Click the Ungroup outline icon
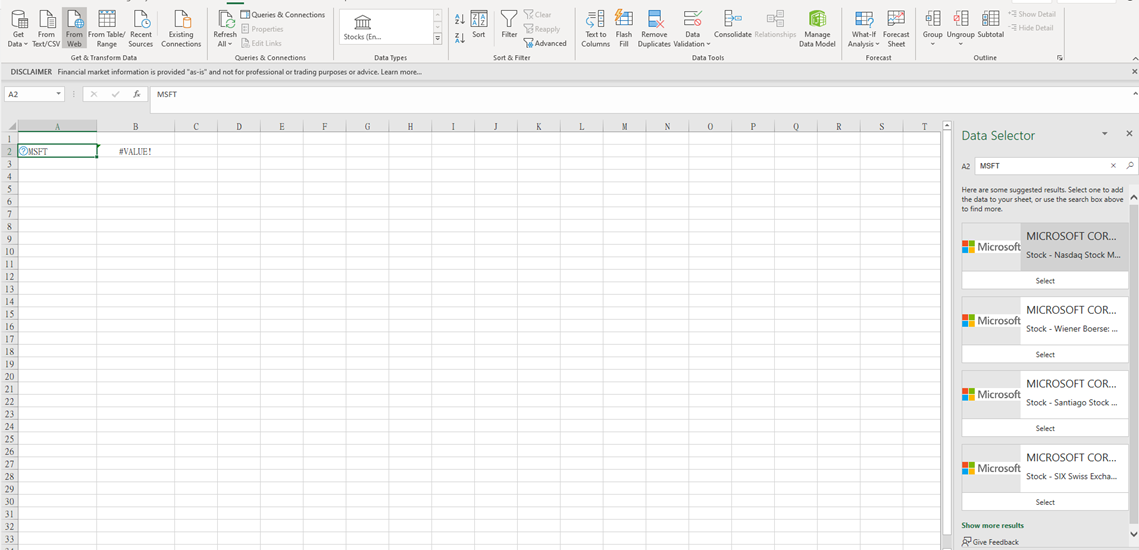 961,19
